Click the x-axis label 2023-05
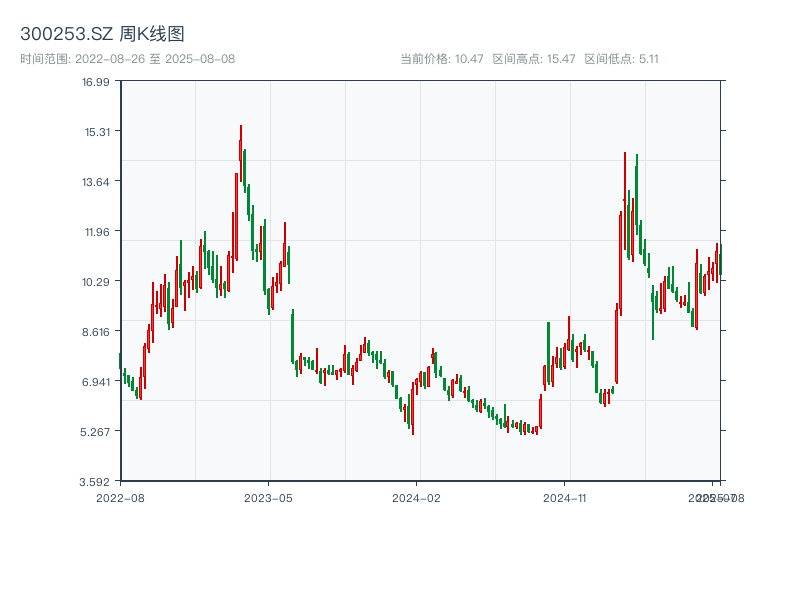 [268, 498]
